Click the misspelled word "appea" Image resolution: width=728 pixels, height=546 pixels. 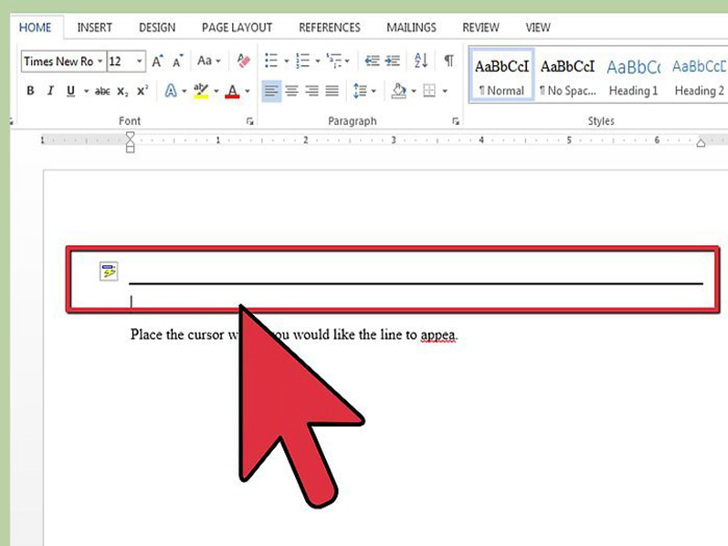[x=438, y=335]
